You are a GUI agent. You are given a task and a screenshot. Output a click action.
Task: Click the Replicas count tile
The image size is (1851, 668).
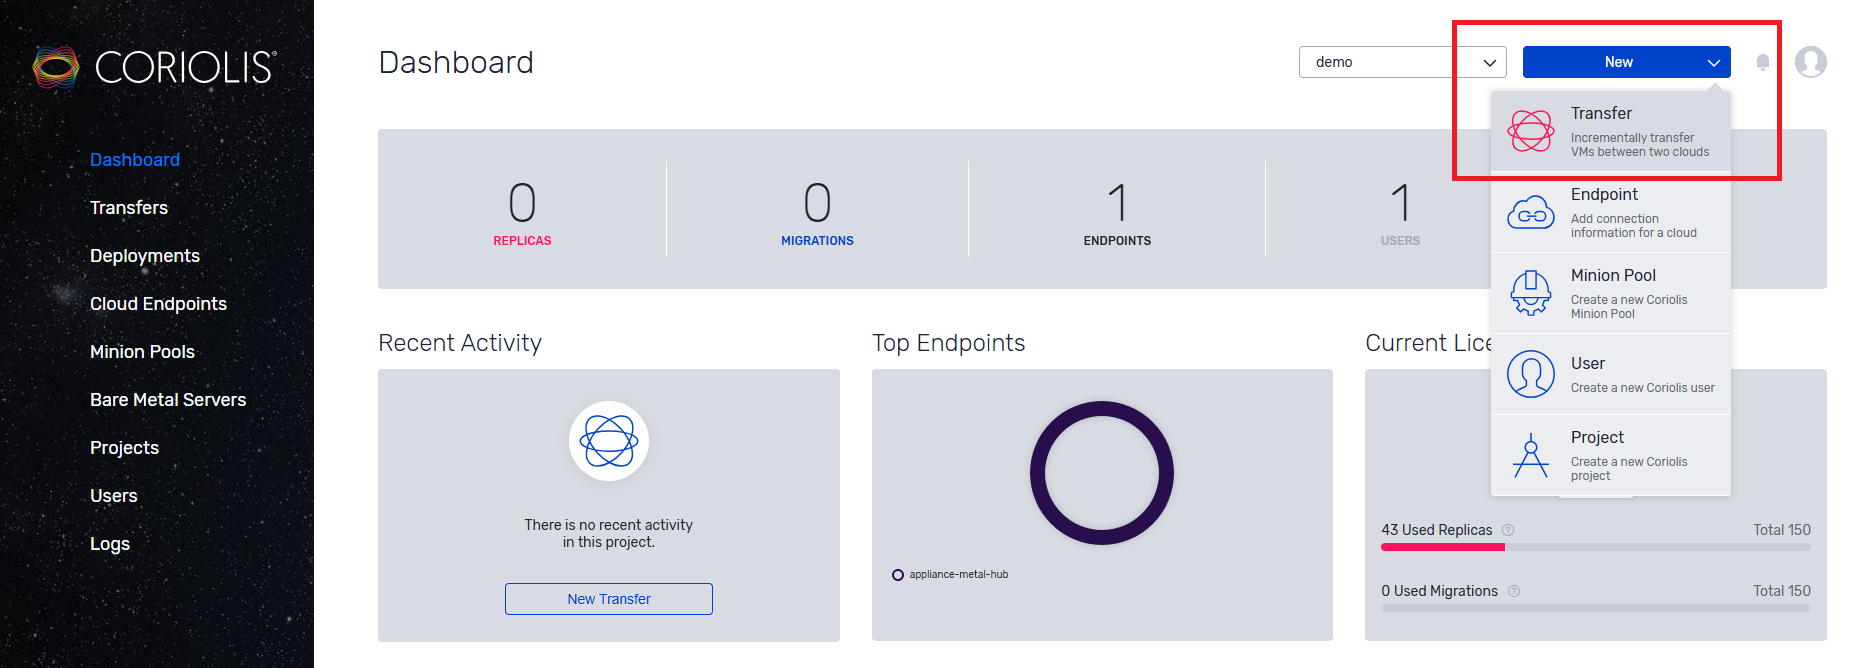[x=522, y=213]
